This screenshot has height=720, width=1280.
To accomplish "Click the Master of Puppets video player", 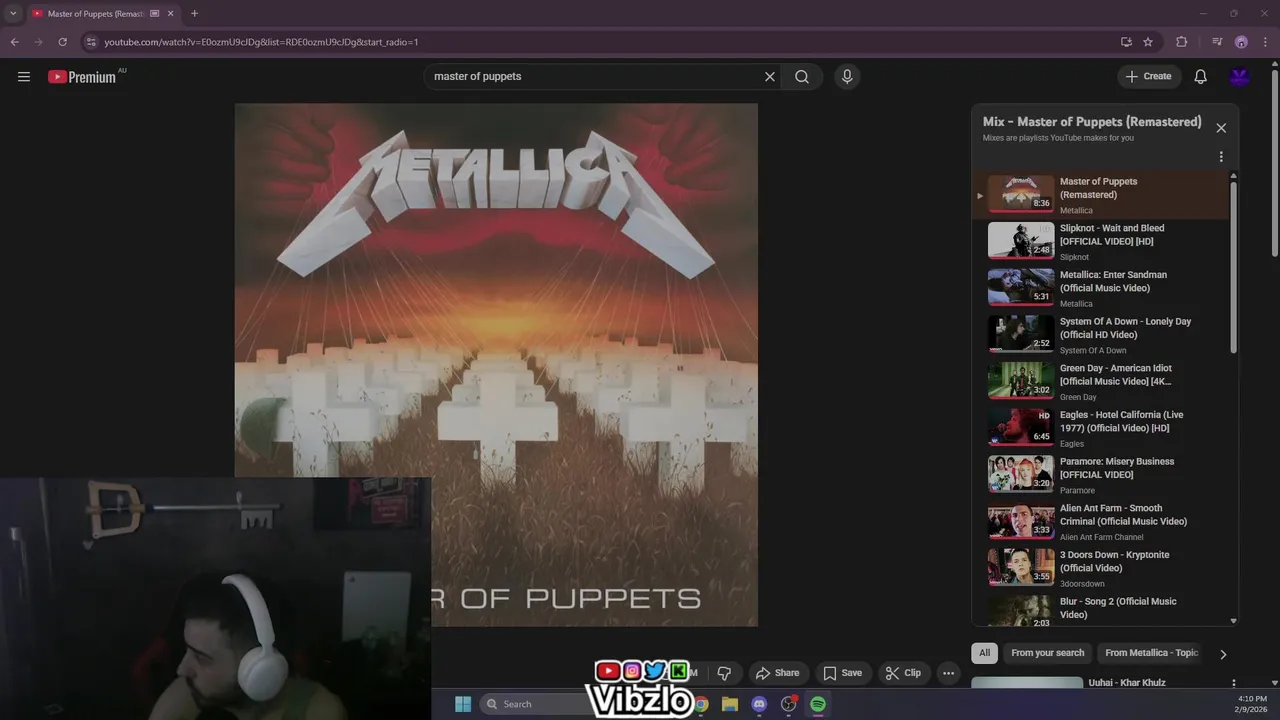I will pyautogui.click(x=496, y=365).
